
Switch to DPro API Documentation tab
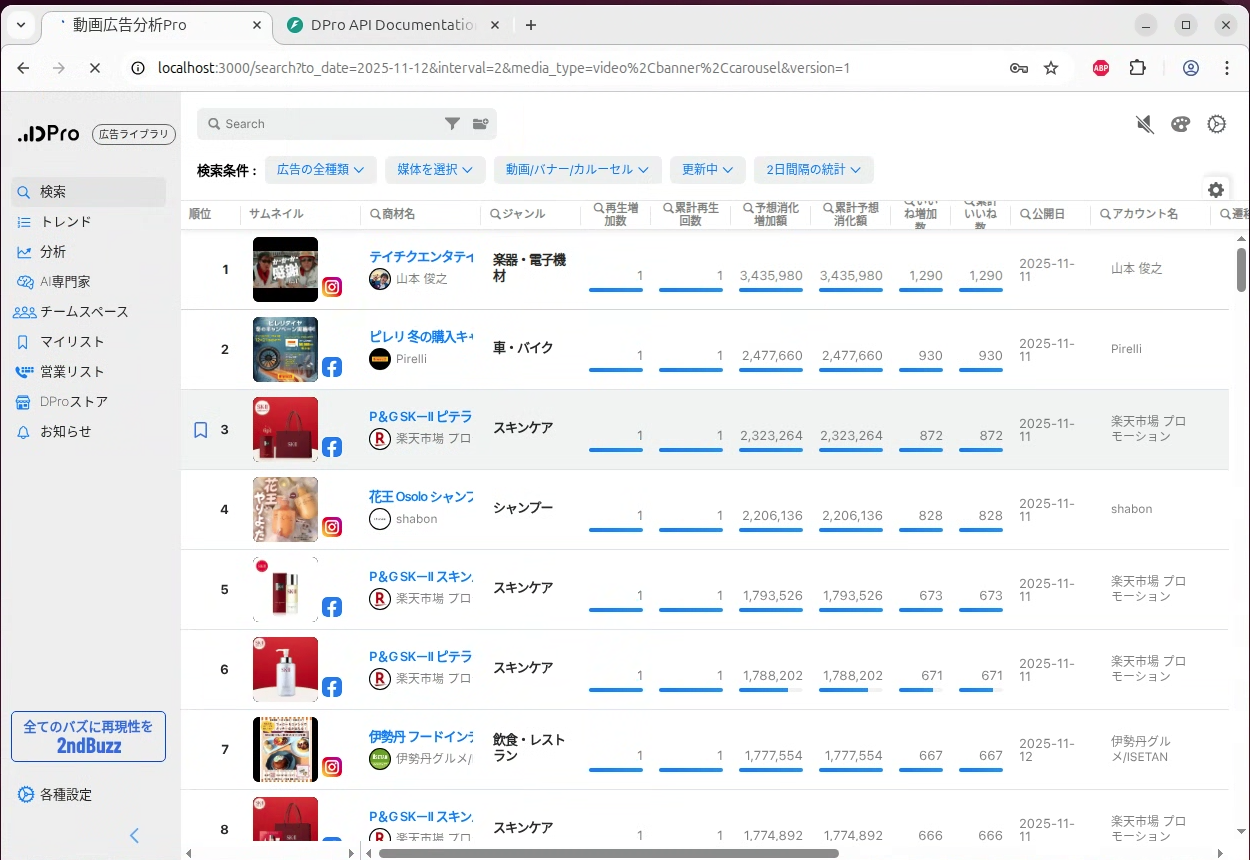coord(392,25)
